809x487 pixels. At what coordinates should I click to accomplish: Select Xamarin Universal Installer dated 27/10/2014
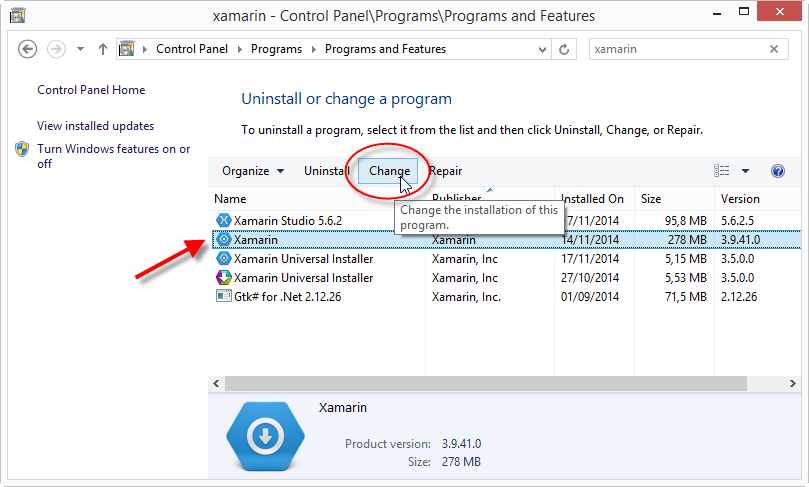pyautogui.click(x=506, y=278)
